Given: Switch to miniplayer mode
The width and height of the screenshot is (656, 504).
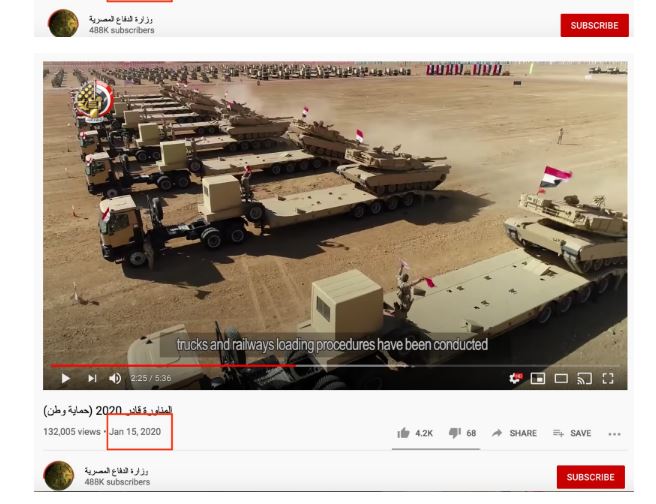Looking at the screenshot, I should click(538, 379).
